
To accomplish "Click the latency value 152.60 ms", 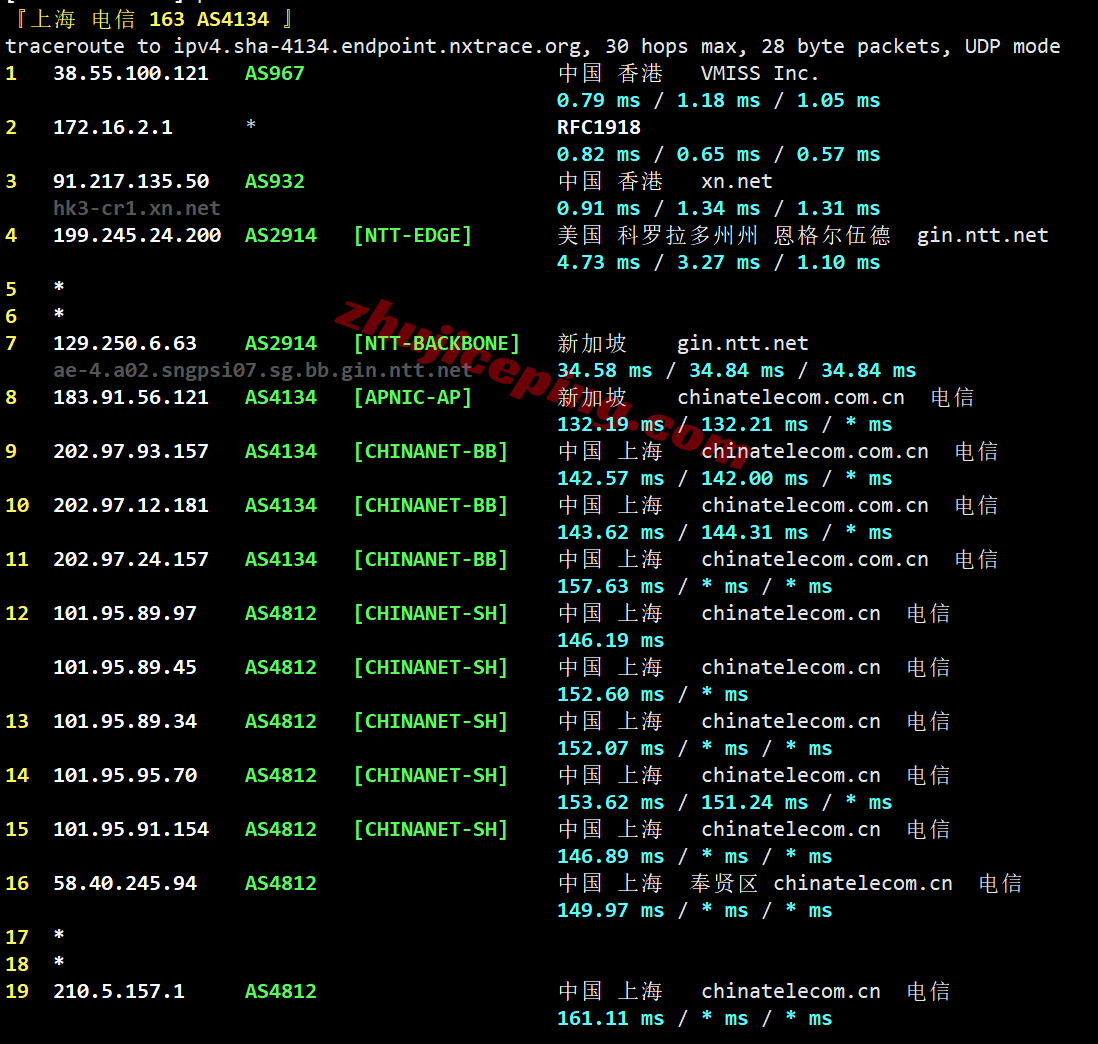I will [611, 694].
